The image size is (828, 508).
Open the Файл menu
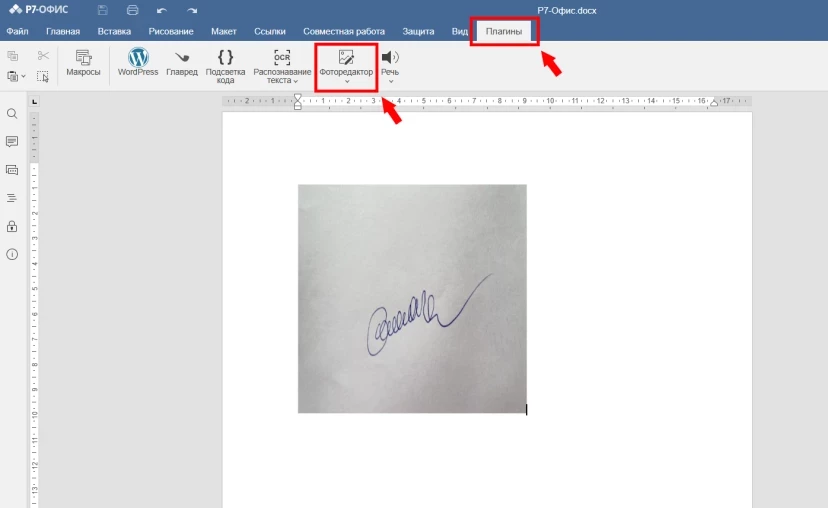pyautogui.click(x=17, y=31)
